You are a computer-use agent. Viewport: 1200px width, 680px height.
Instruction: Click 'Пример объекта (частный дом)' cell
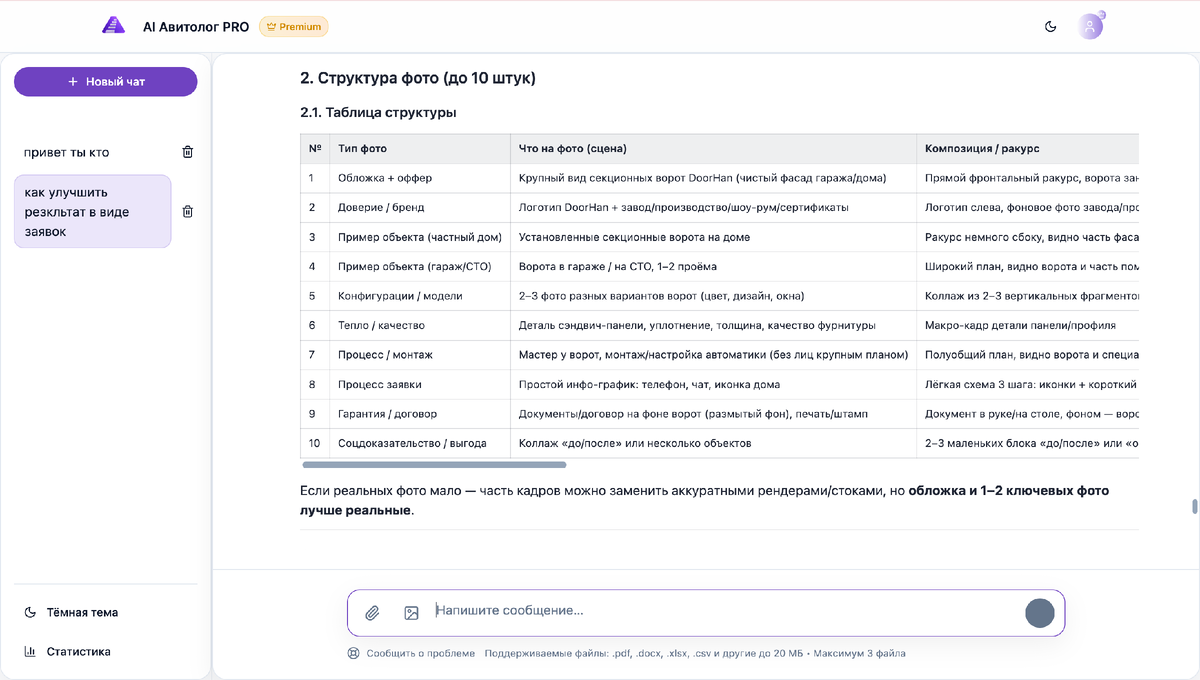click(x=420, y=237)
